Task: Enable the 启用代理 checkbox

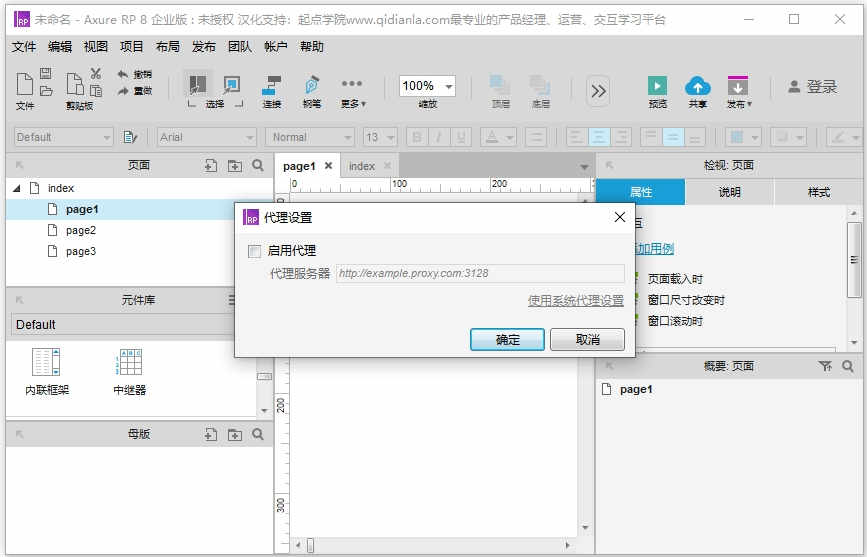Action: tap(254, 252)
